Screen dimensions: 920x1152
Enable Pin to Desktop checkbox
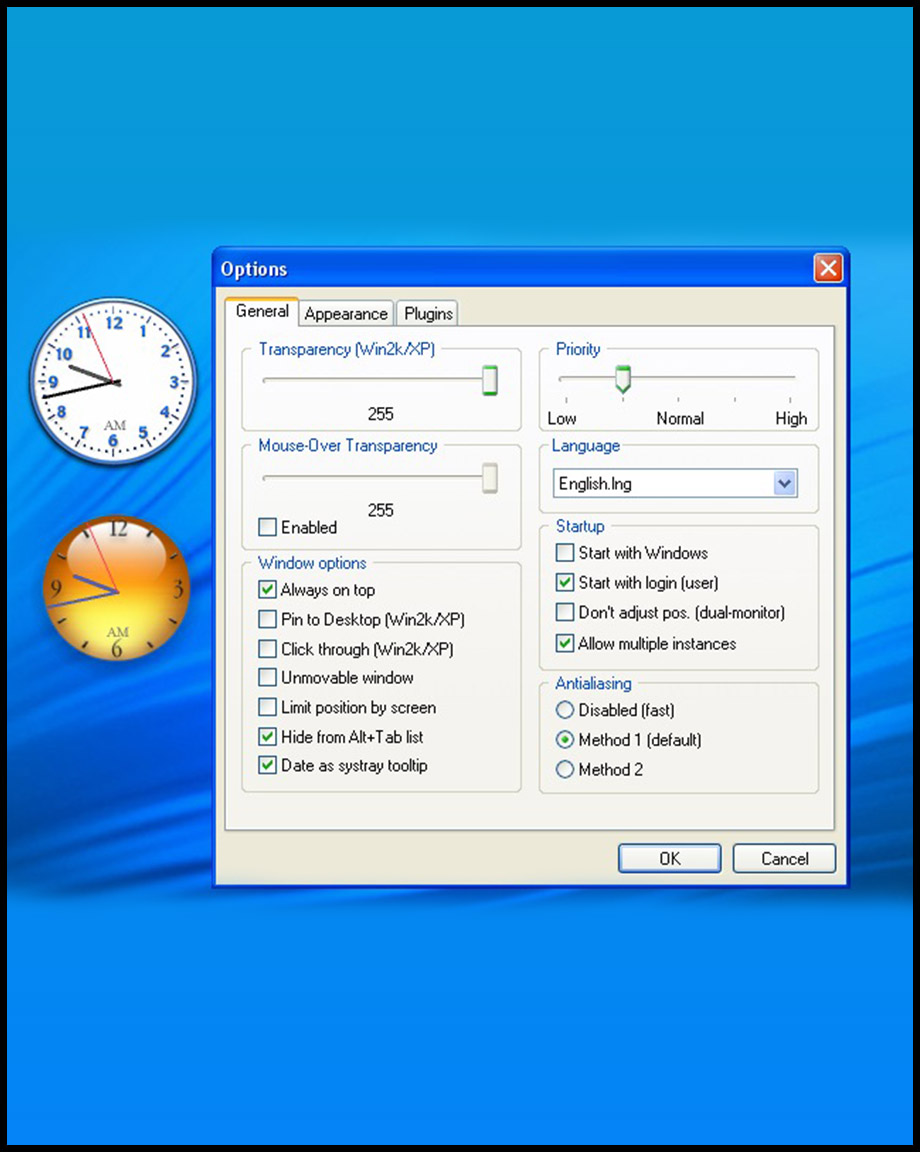[x=268, y=620]
